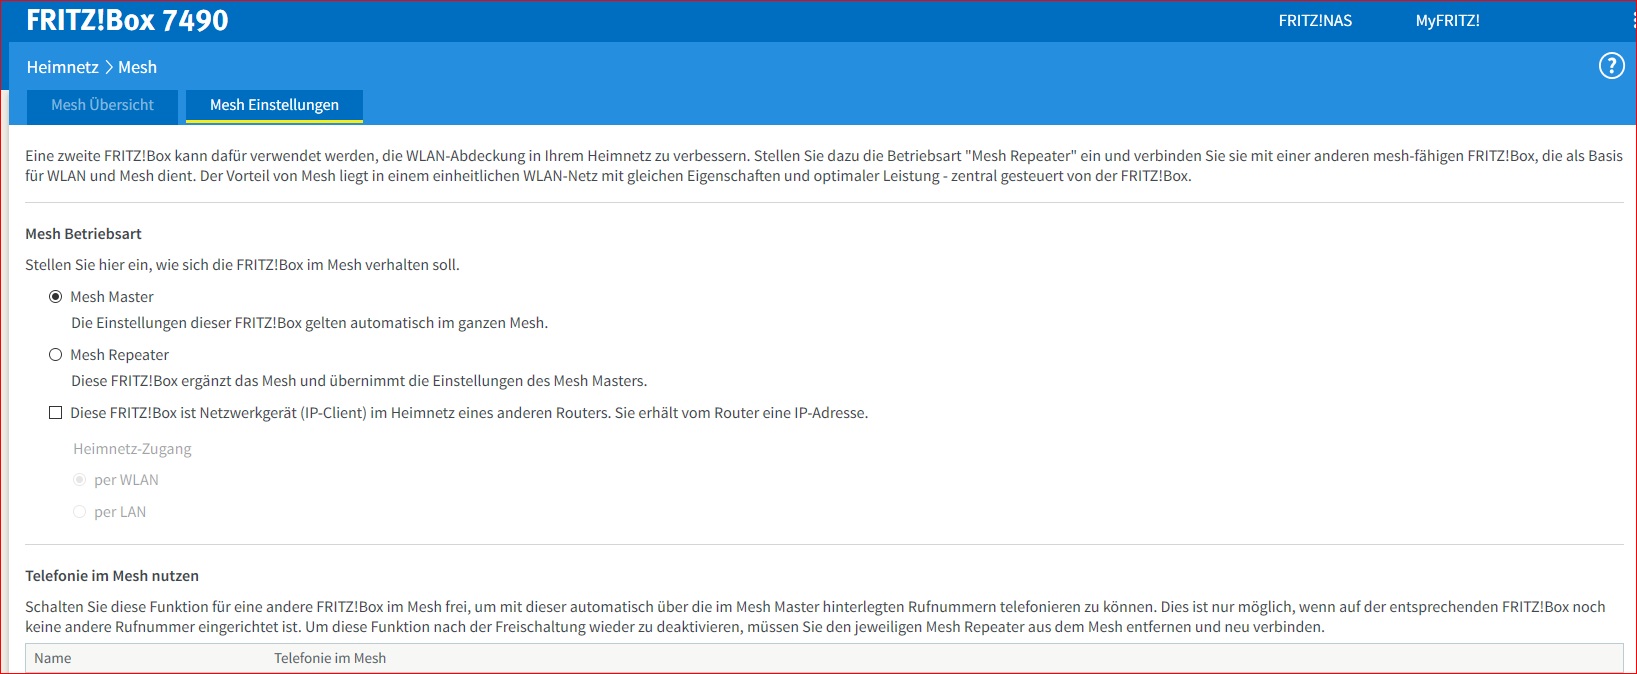This screenshot has width=1637, height=674.
Task: Click the Name column header
Action: pos(53,658)
